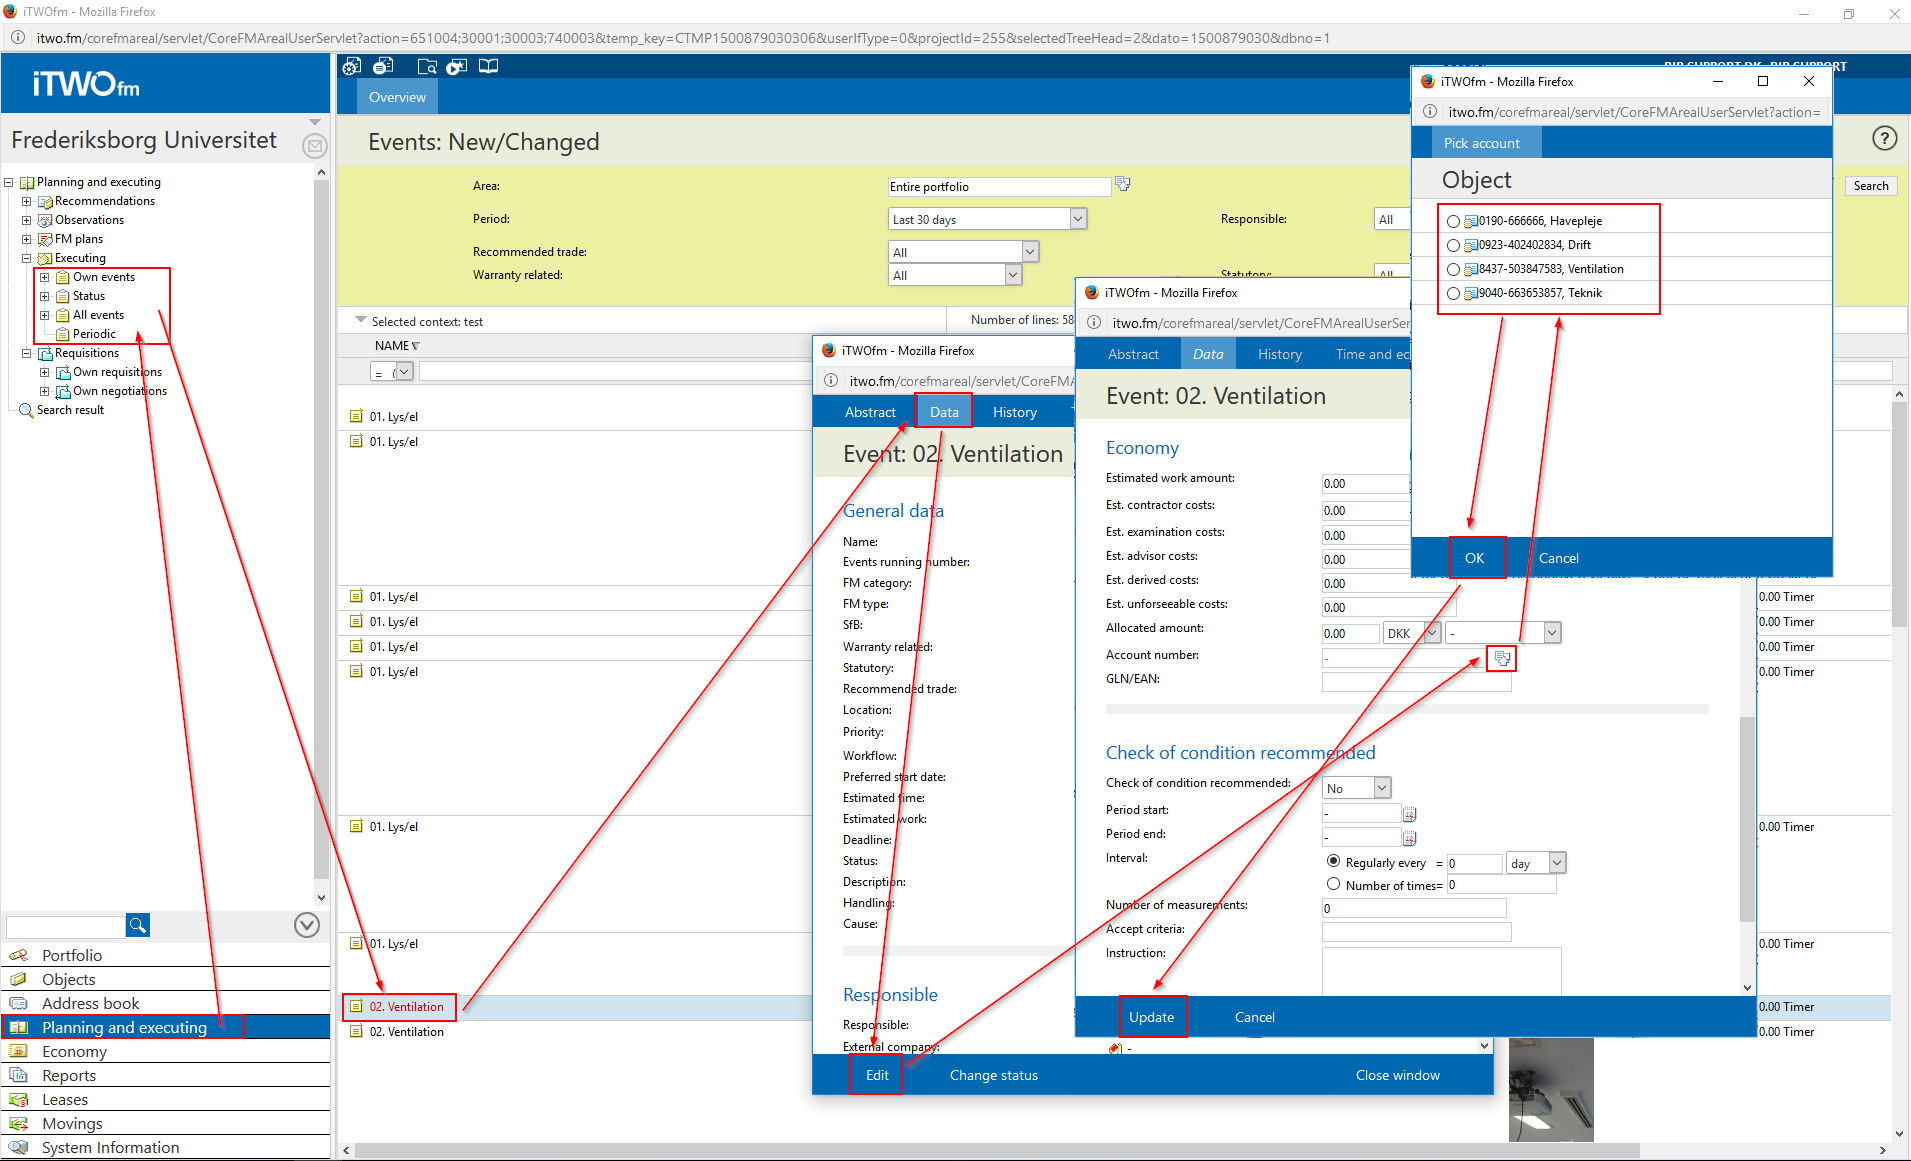Screen dimensions: 1911x1161
Task: Click the help question mark icon
Action: point(1884,139)
